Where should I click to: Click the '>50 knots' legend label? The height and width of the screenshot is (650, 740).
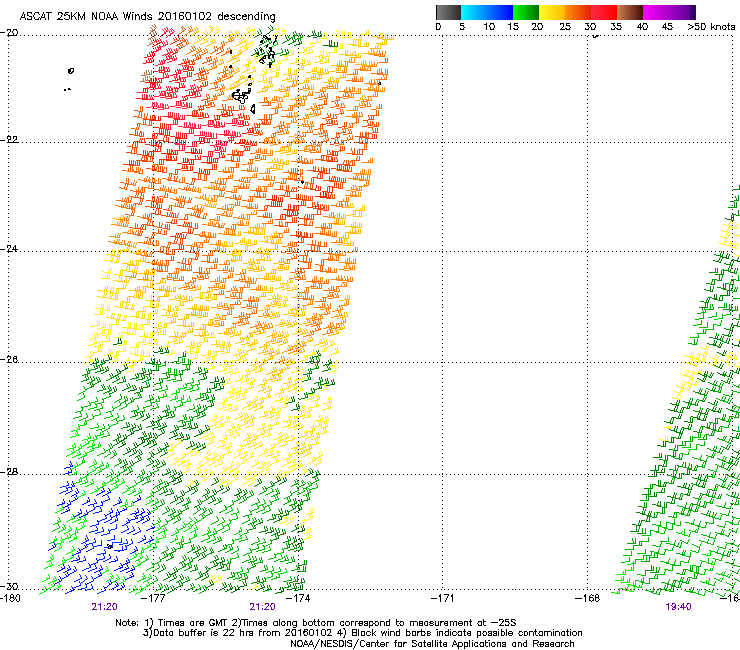pos(711,27)
